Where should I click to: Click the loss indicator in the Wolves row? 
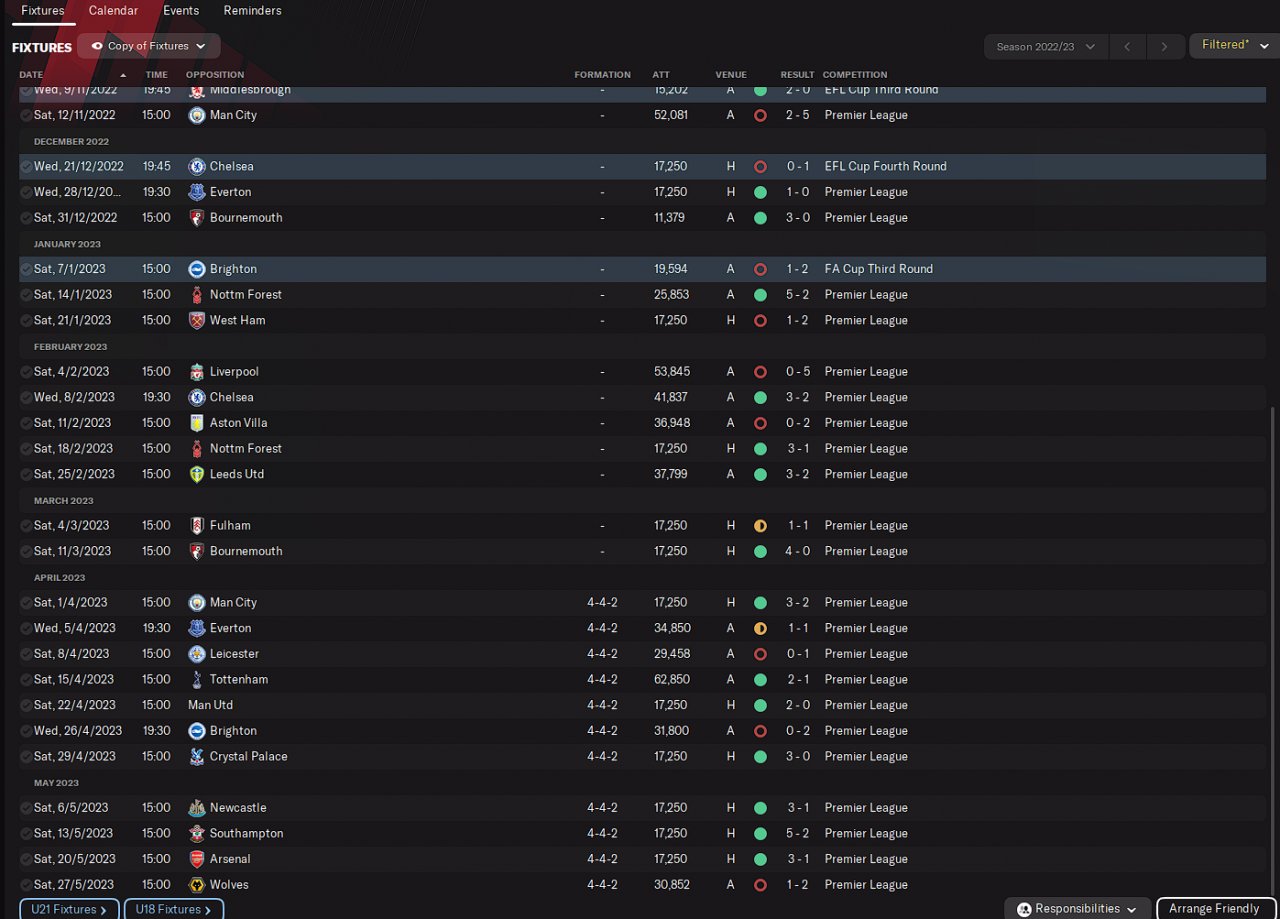pyautogui.click(x=760, y=885)
